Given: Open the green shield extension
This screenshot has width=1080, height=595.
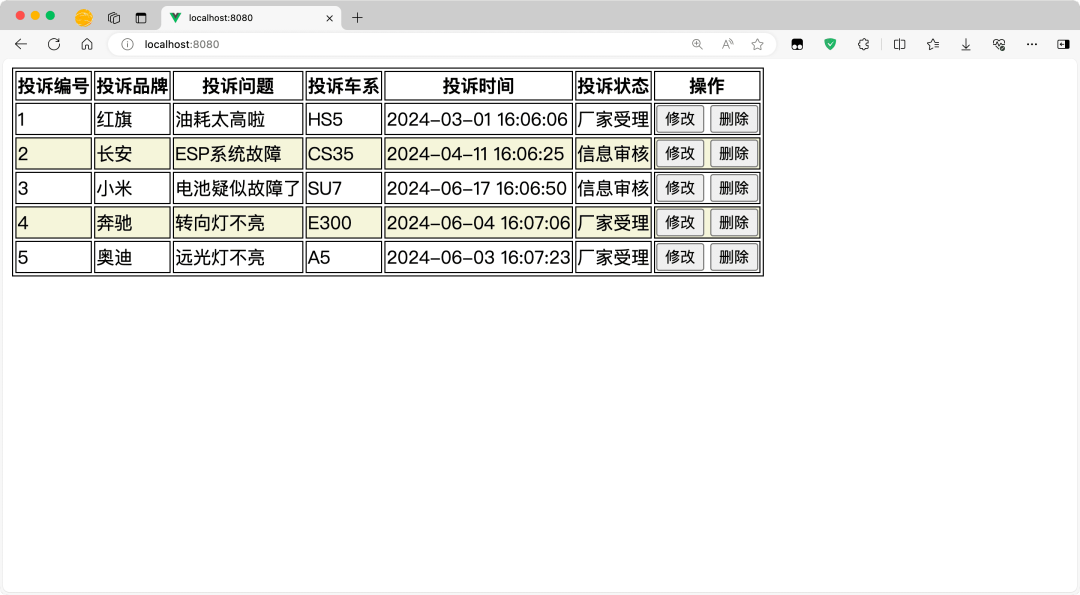Looking at the screenshot, I should tap(830, 44).
